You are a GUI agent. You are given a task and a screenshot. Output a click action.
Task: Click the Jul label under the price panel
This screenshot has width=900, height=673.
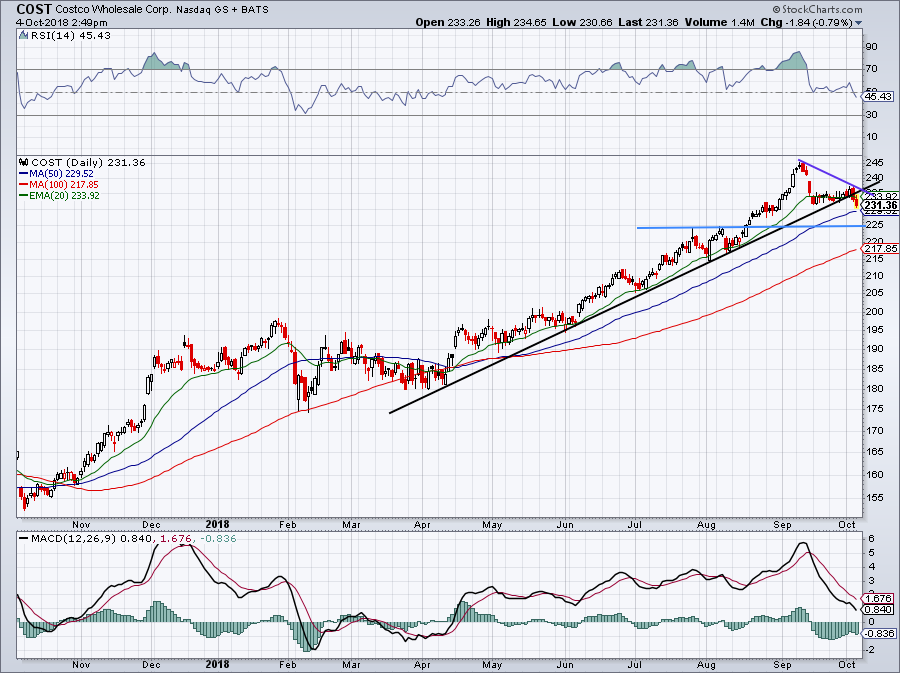pyautogui.click(x=634, y=524)
